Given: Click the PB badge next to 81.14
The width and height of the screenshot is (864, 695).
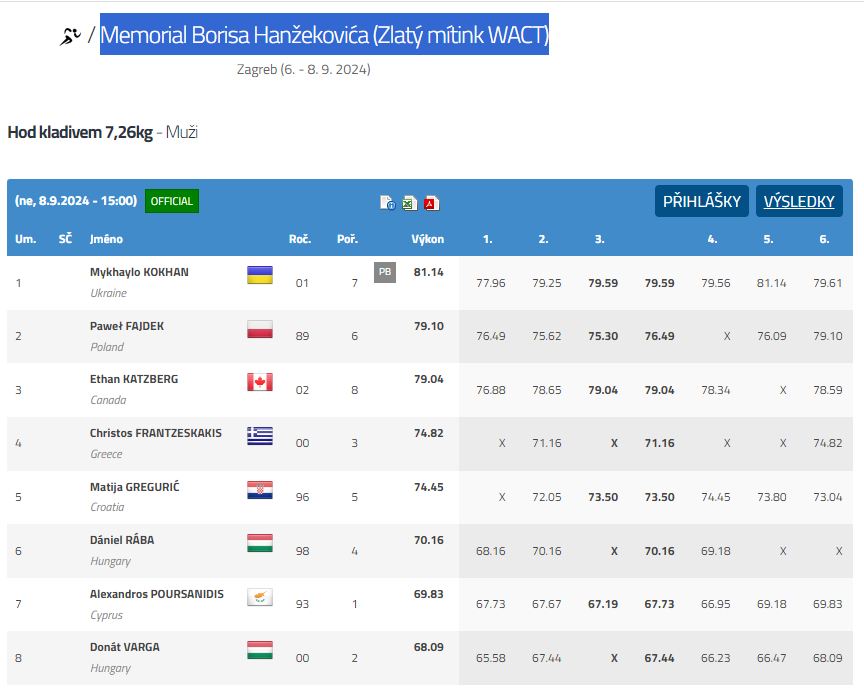Looking at the screenshot, I should click(x=385, y=272).
